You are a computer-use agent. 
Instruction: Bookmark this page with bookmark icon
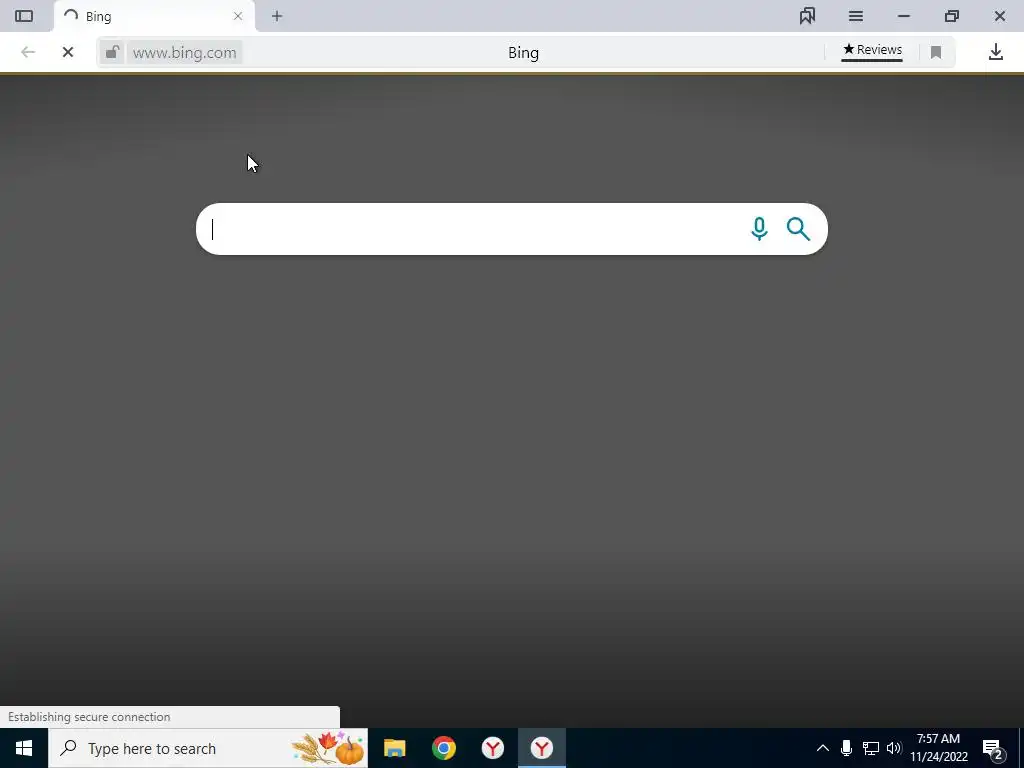click(936, 52)
